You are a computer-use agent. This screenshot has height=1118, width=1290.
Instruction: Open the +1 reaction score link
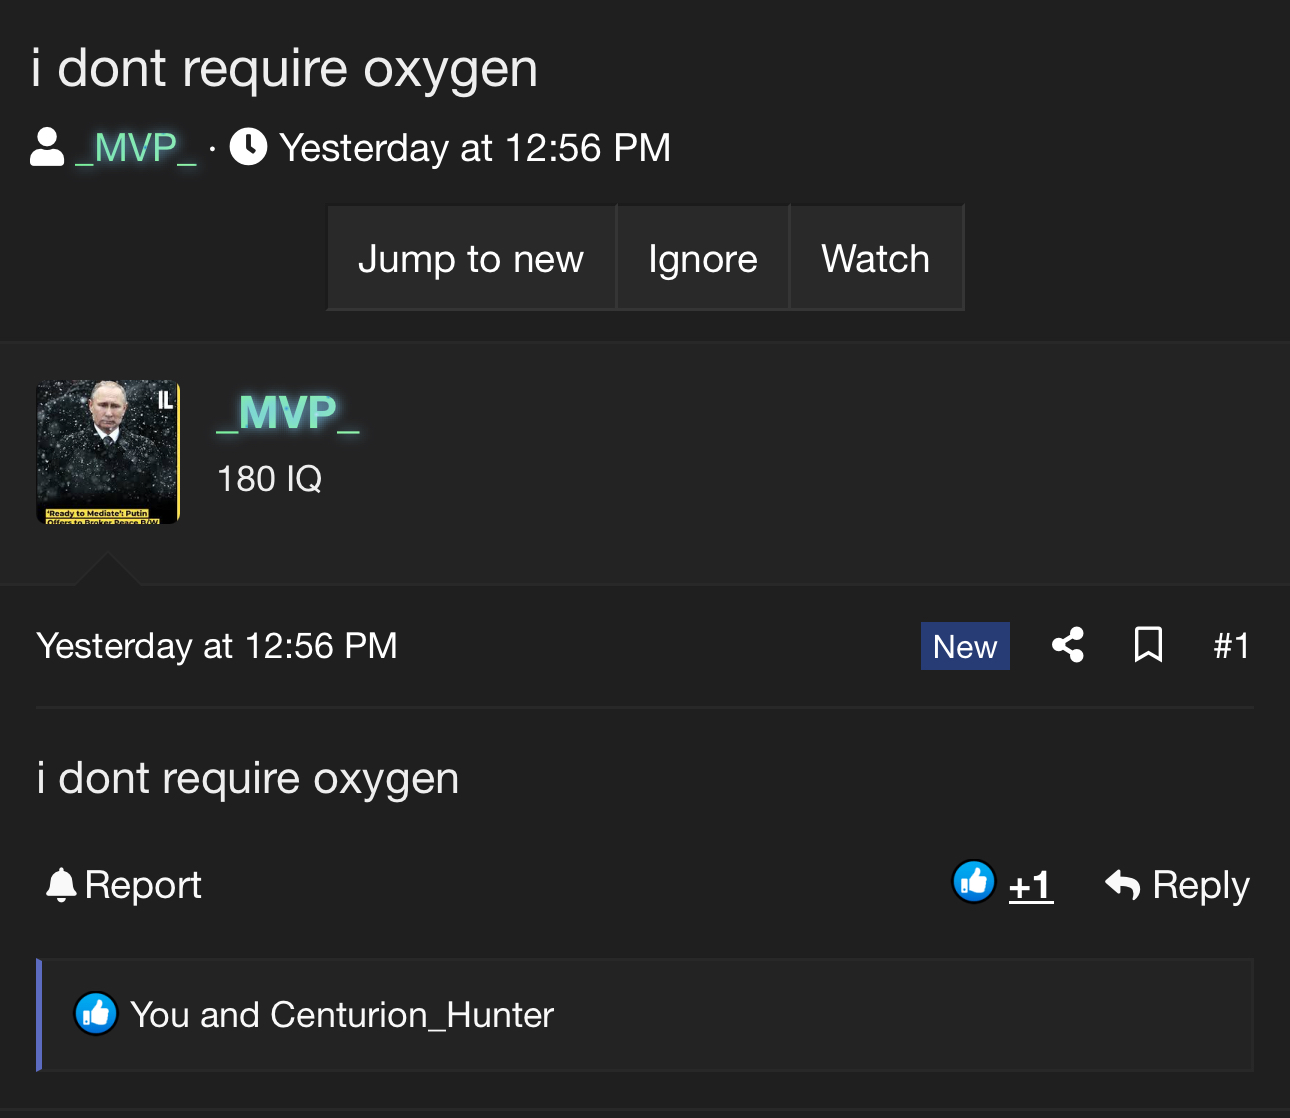pos(1030,886)
